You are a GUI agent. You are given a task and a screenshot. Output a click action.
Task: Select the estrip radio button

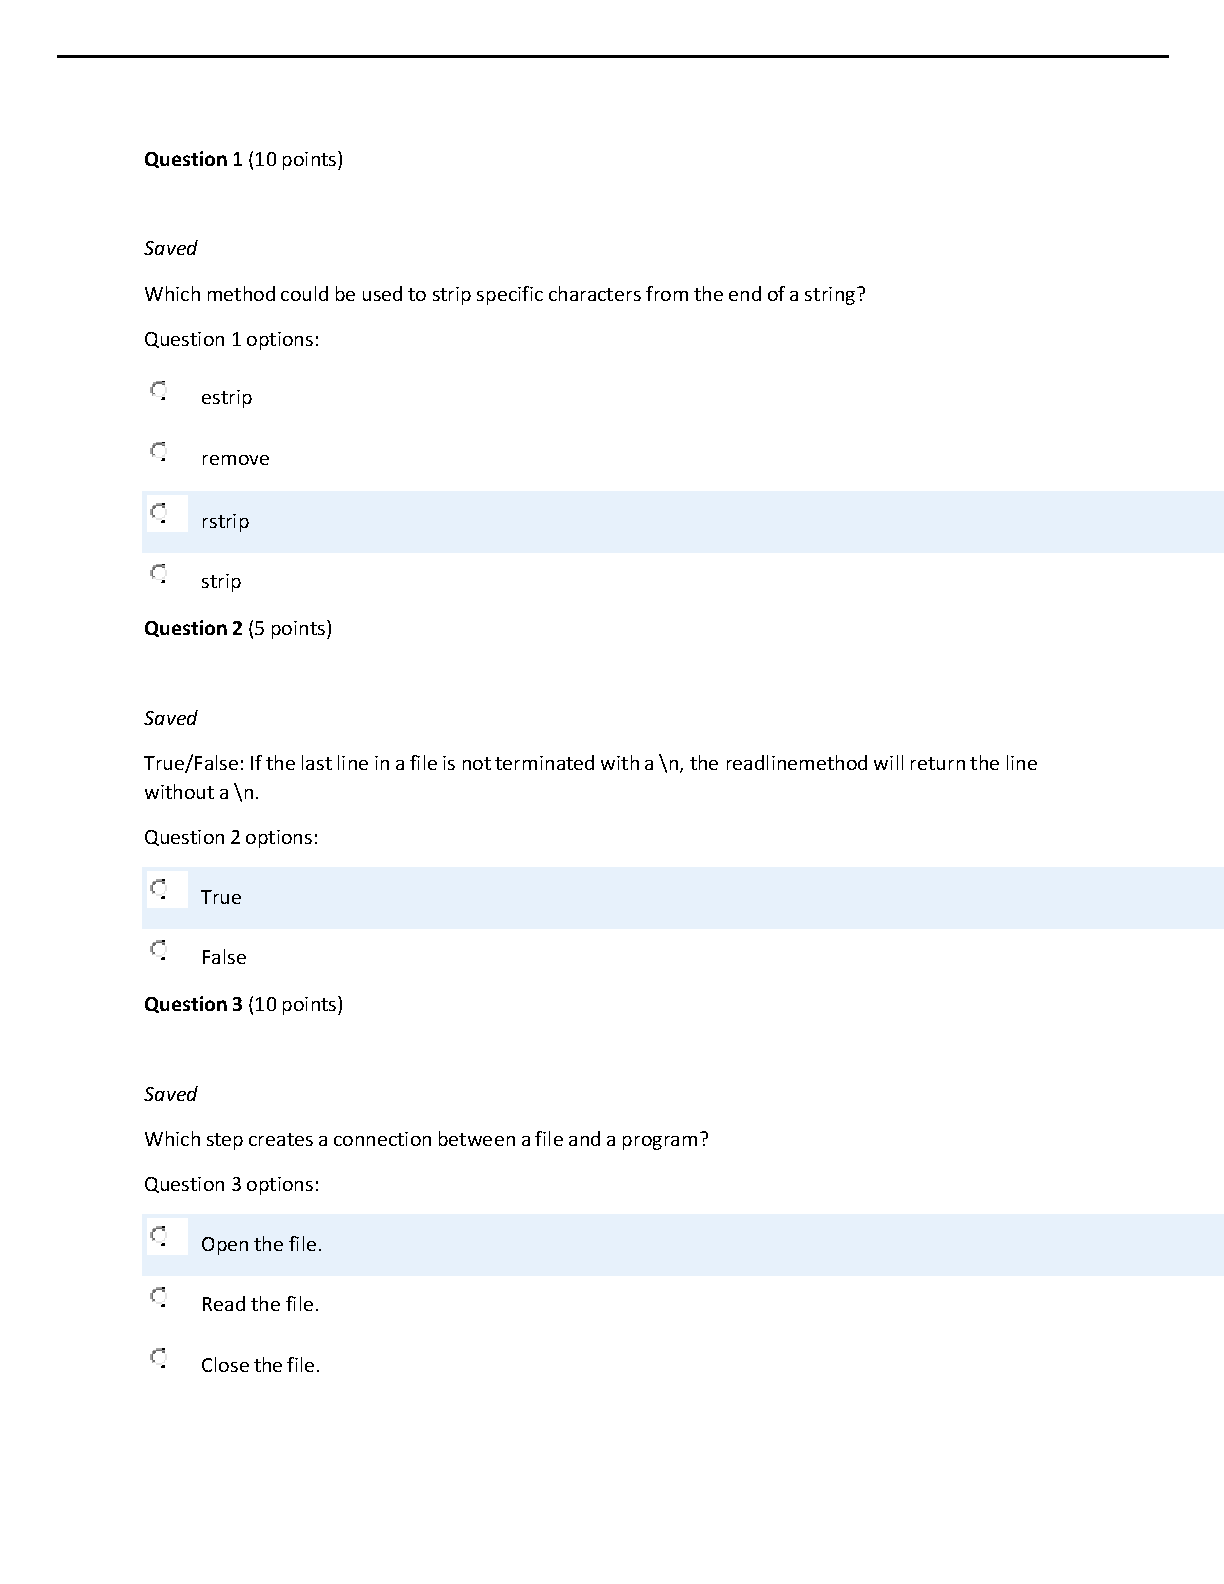(159, 390)
